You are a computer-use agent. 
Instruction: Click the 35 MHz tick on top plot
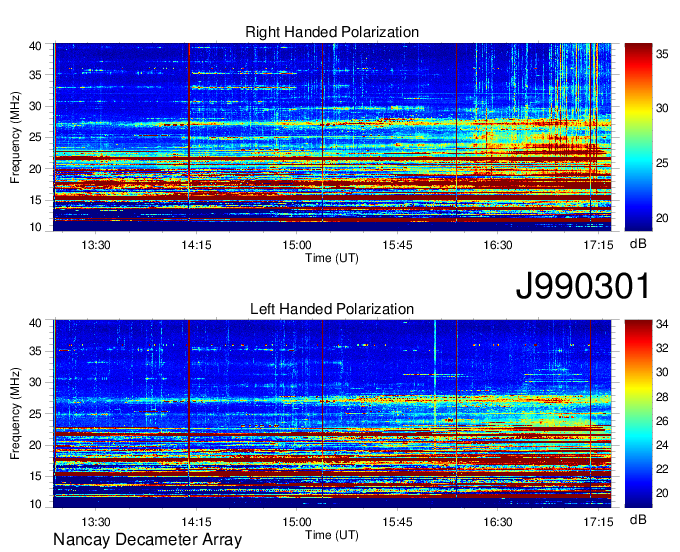pyautogui.click(x=35, y=75)
